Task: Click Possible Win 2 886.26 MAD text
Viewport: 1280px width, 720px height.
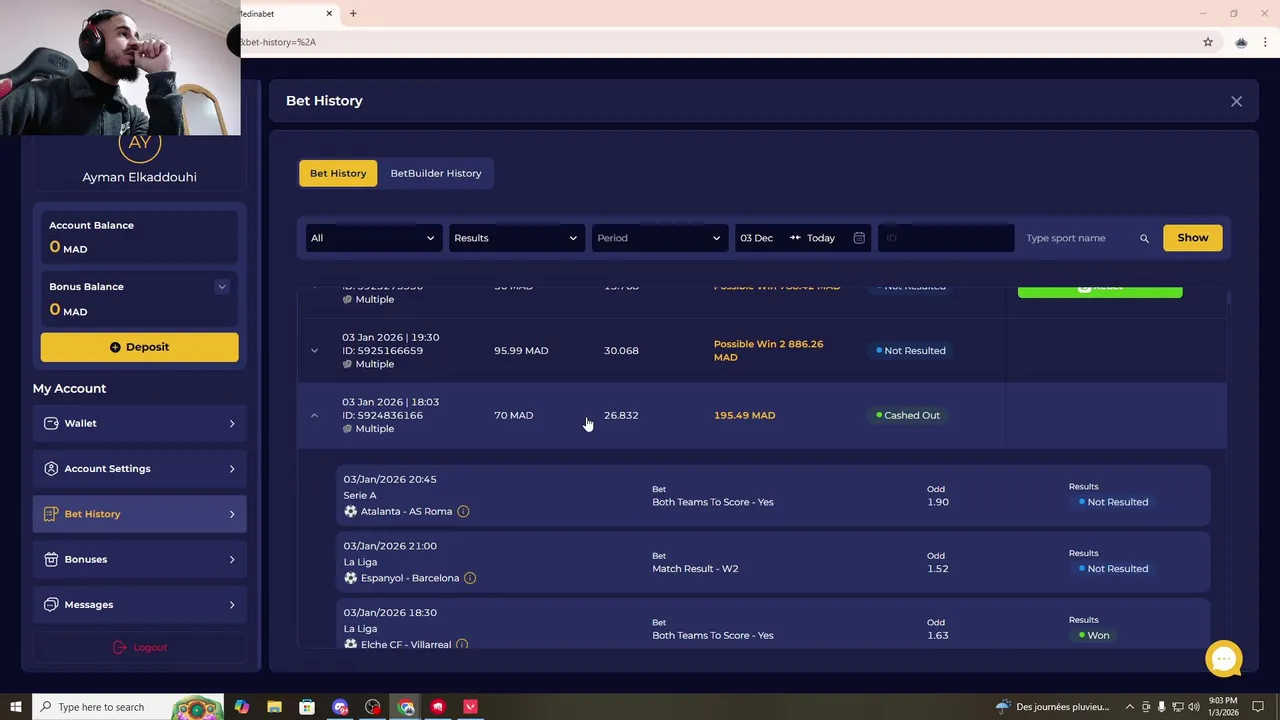Action: coord(768,350)
